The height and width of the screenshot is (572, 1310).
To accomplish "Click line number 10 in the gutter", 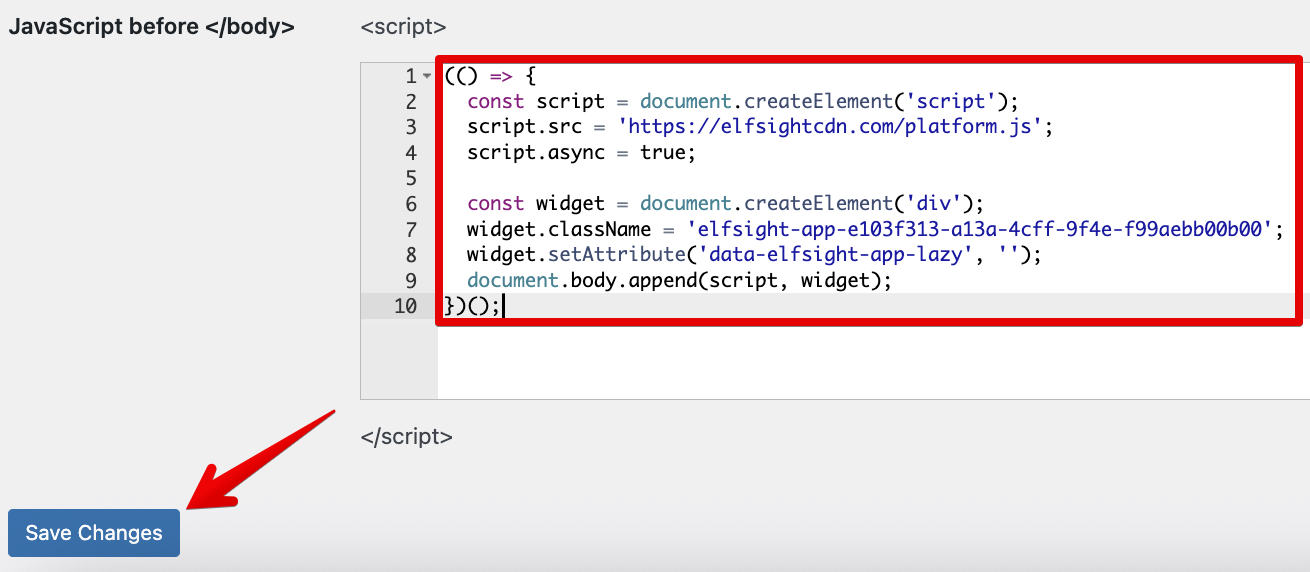I will point(406,306).
